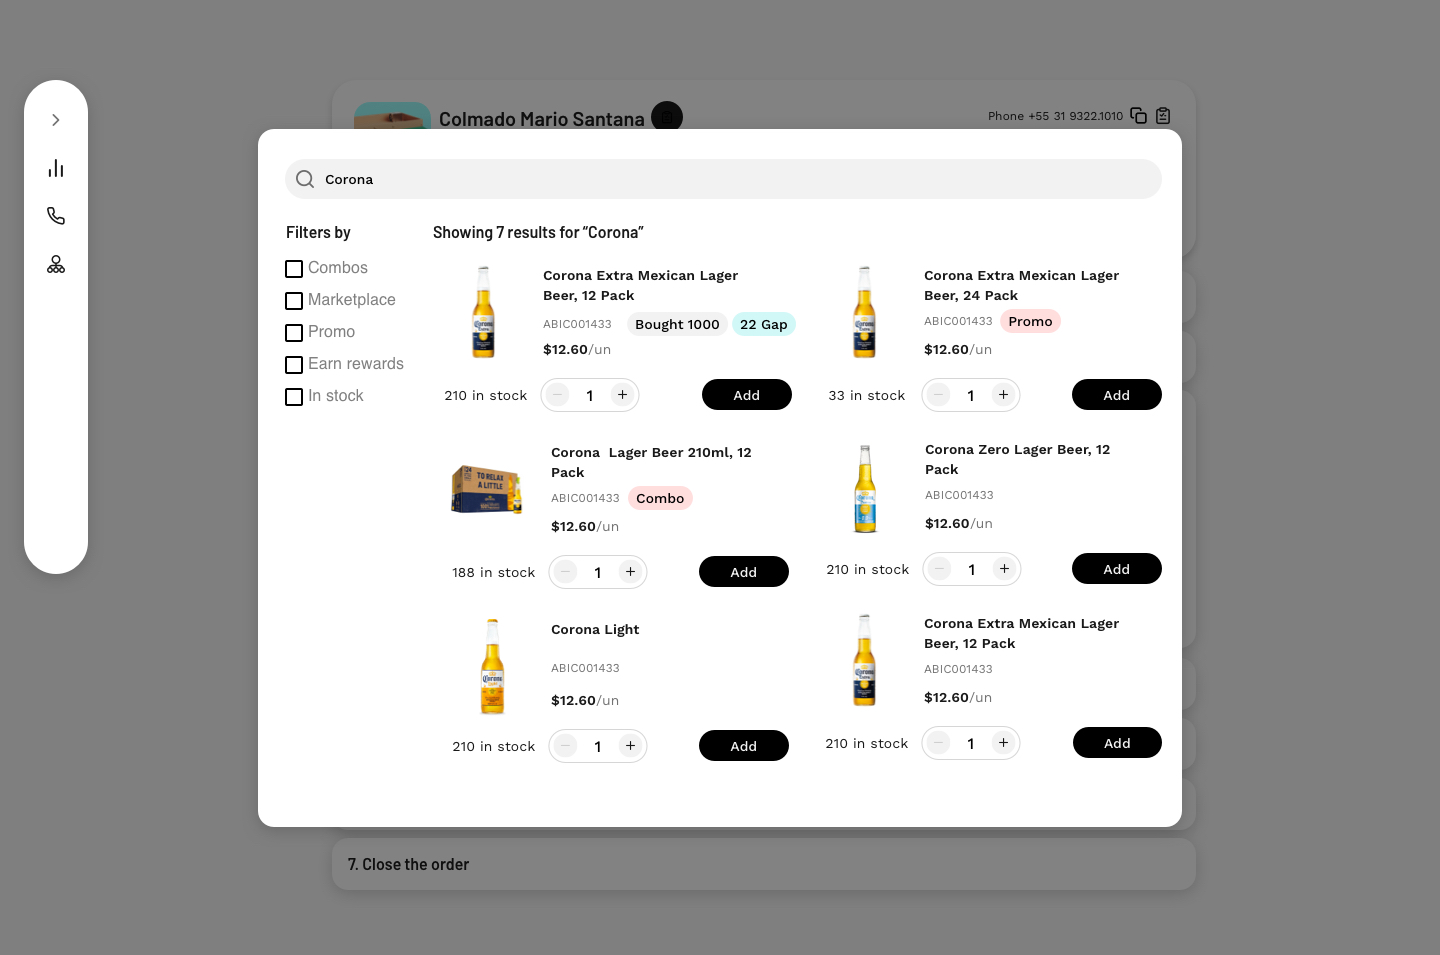The image size is (1440, 955).
Task: Copy the phone number with copy icon
Action: click(1138, 116)
